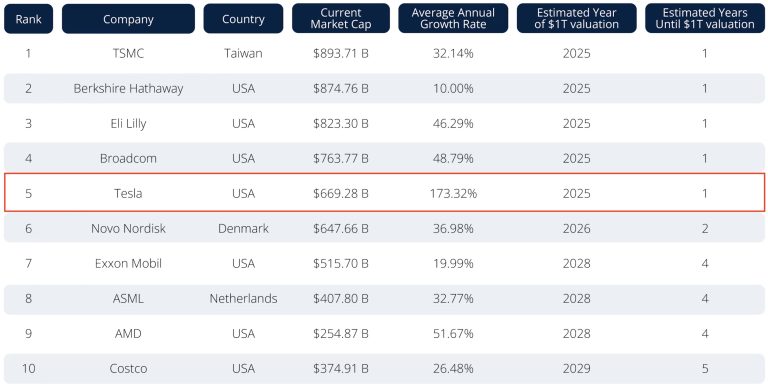Click the Country column header

click(243, 19)
